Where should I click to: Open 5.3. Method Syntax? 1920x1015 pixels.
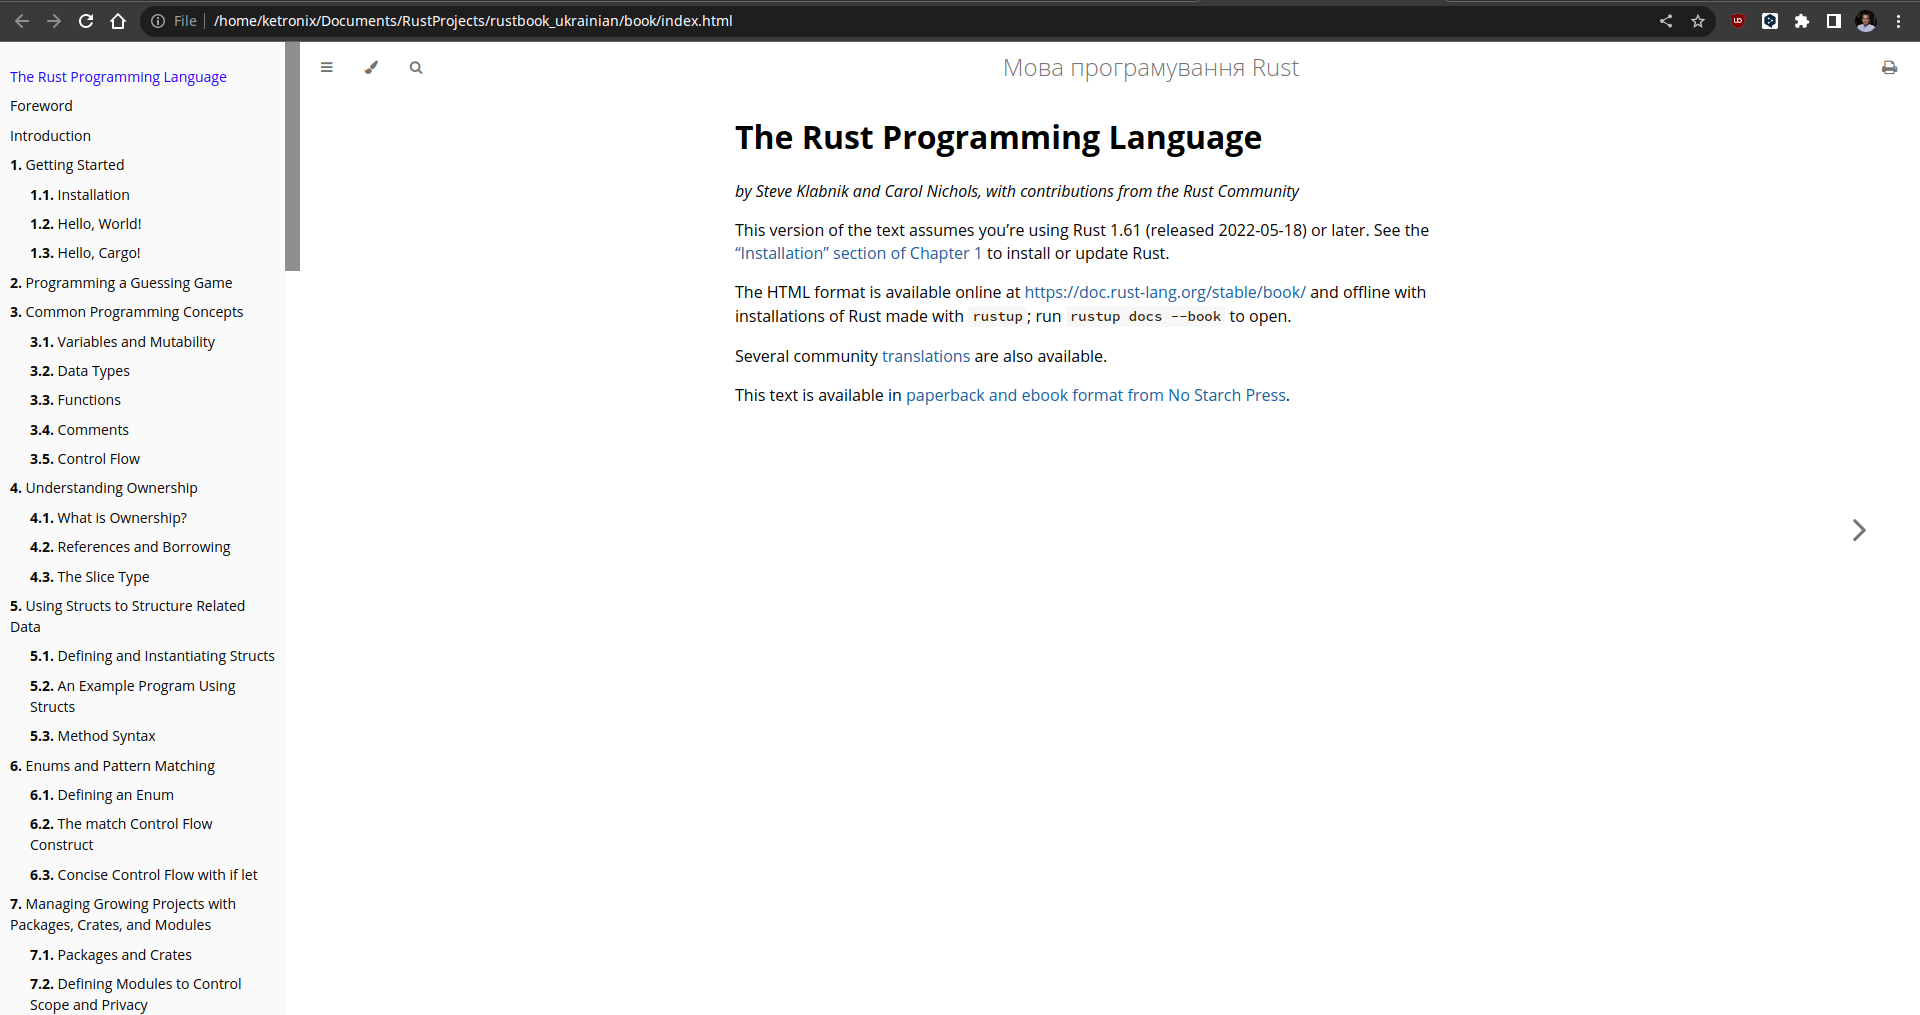93,736
